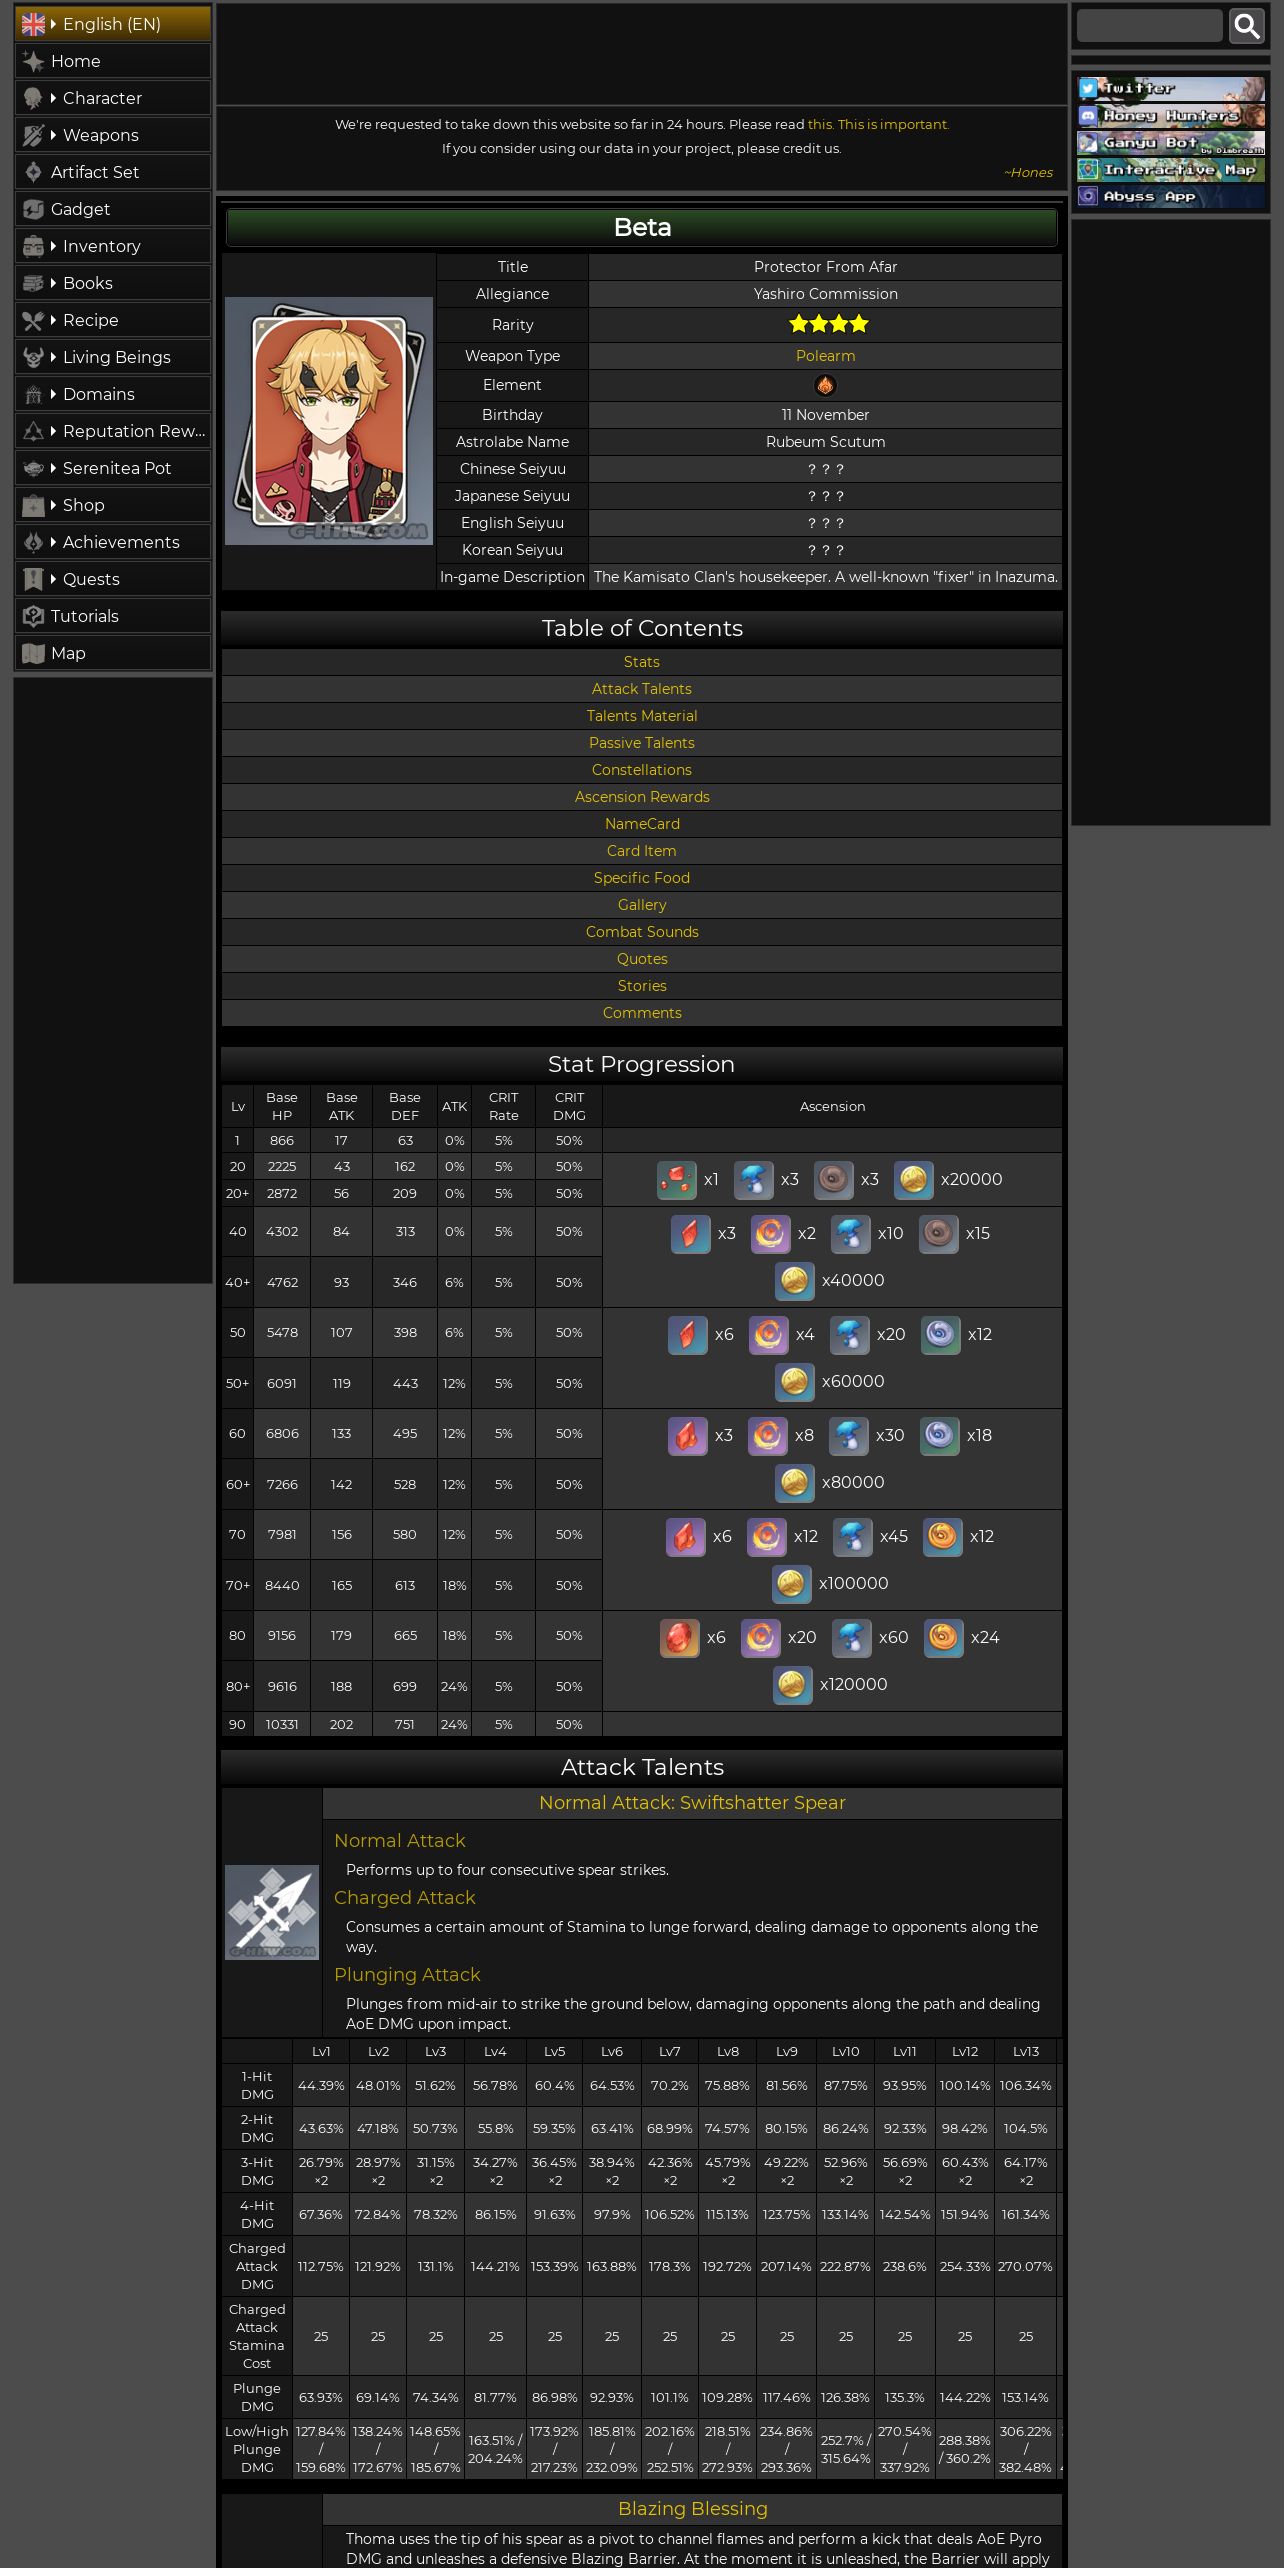Jump to Ascension Rewards section
The height and width of the screenshot is (2568, 1284).
tap(642, 797)
